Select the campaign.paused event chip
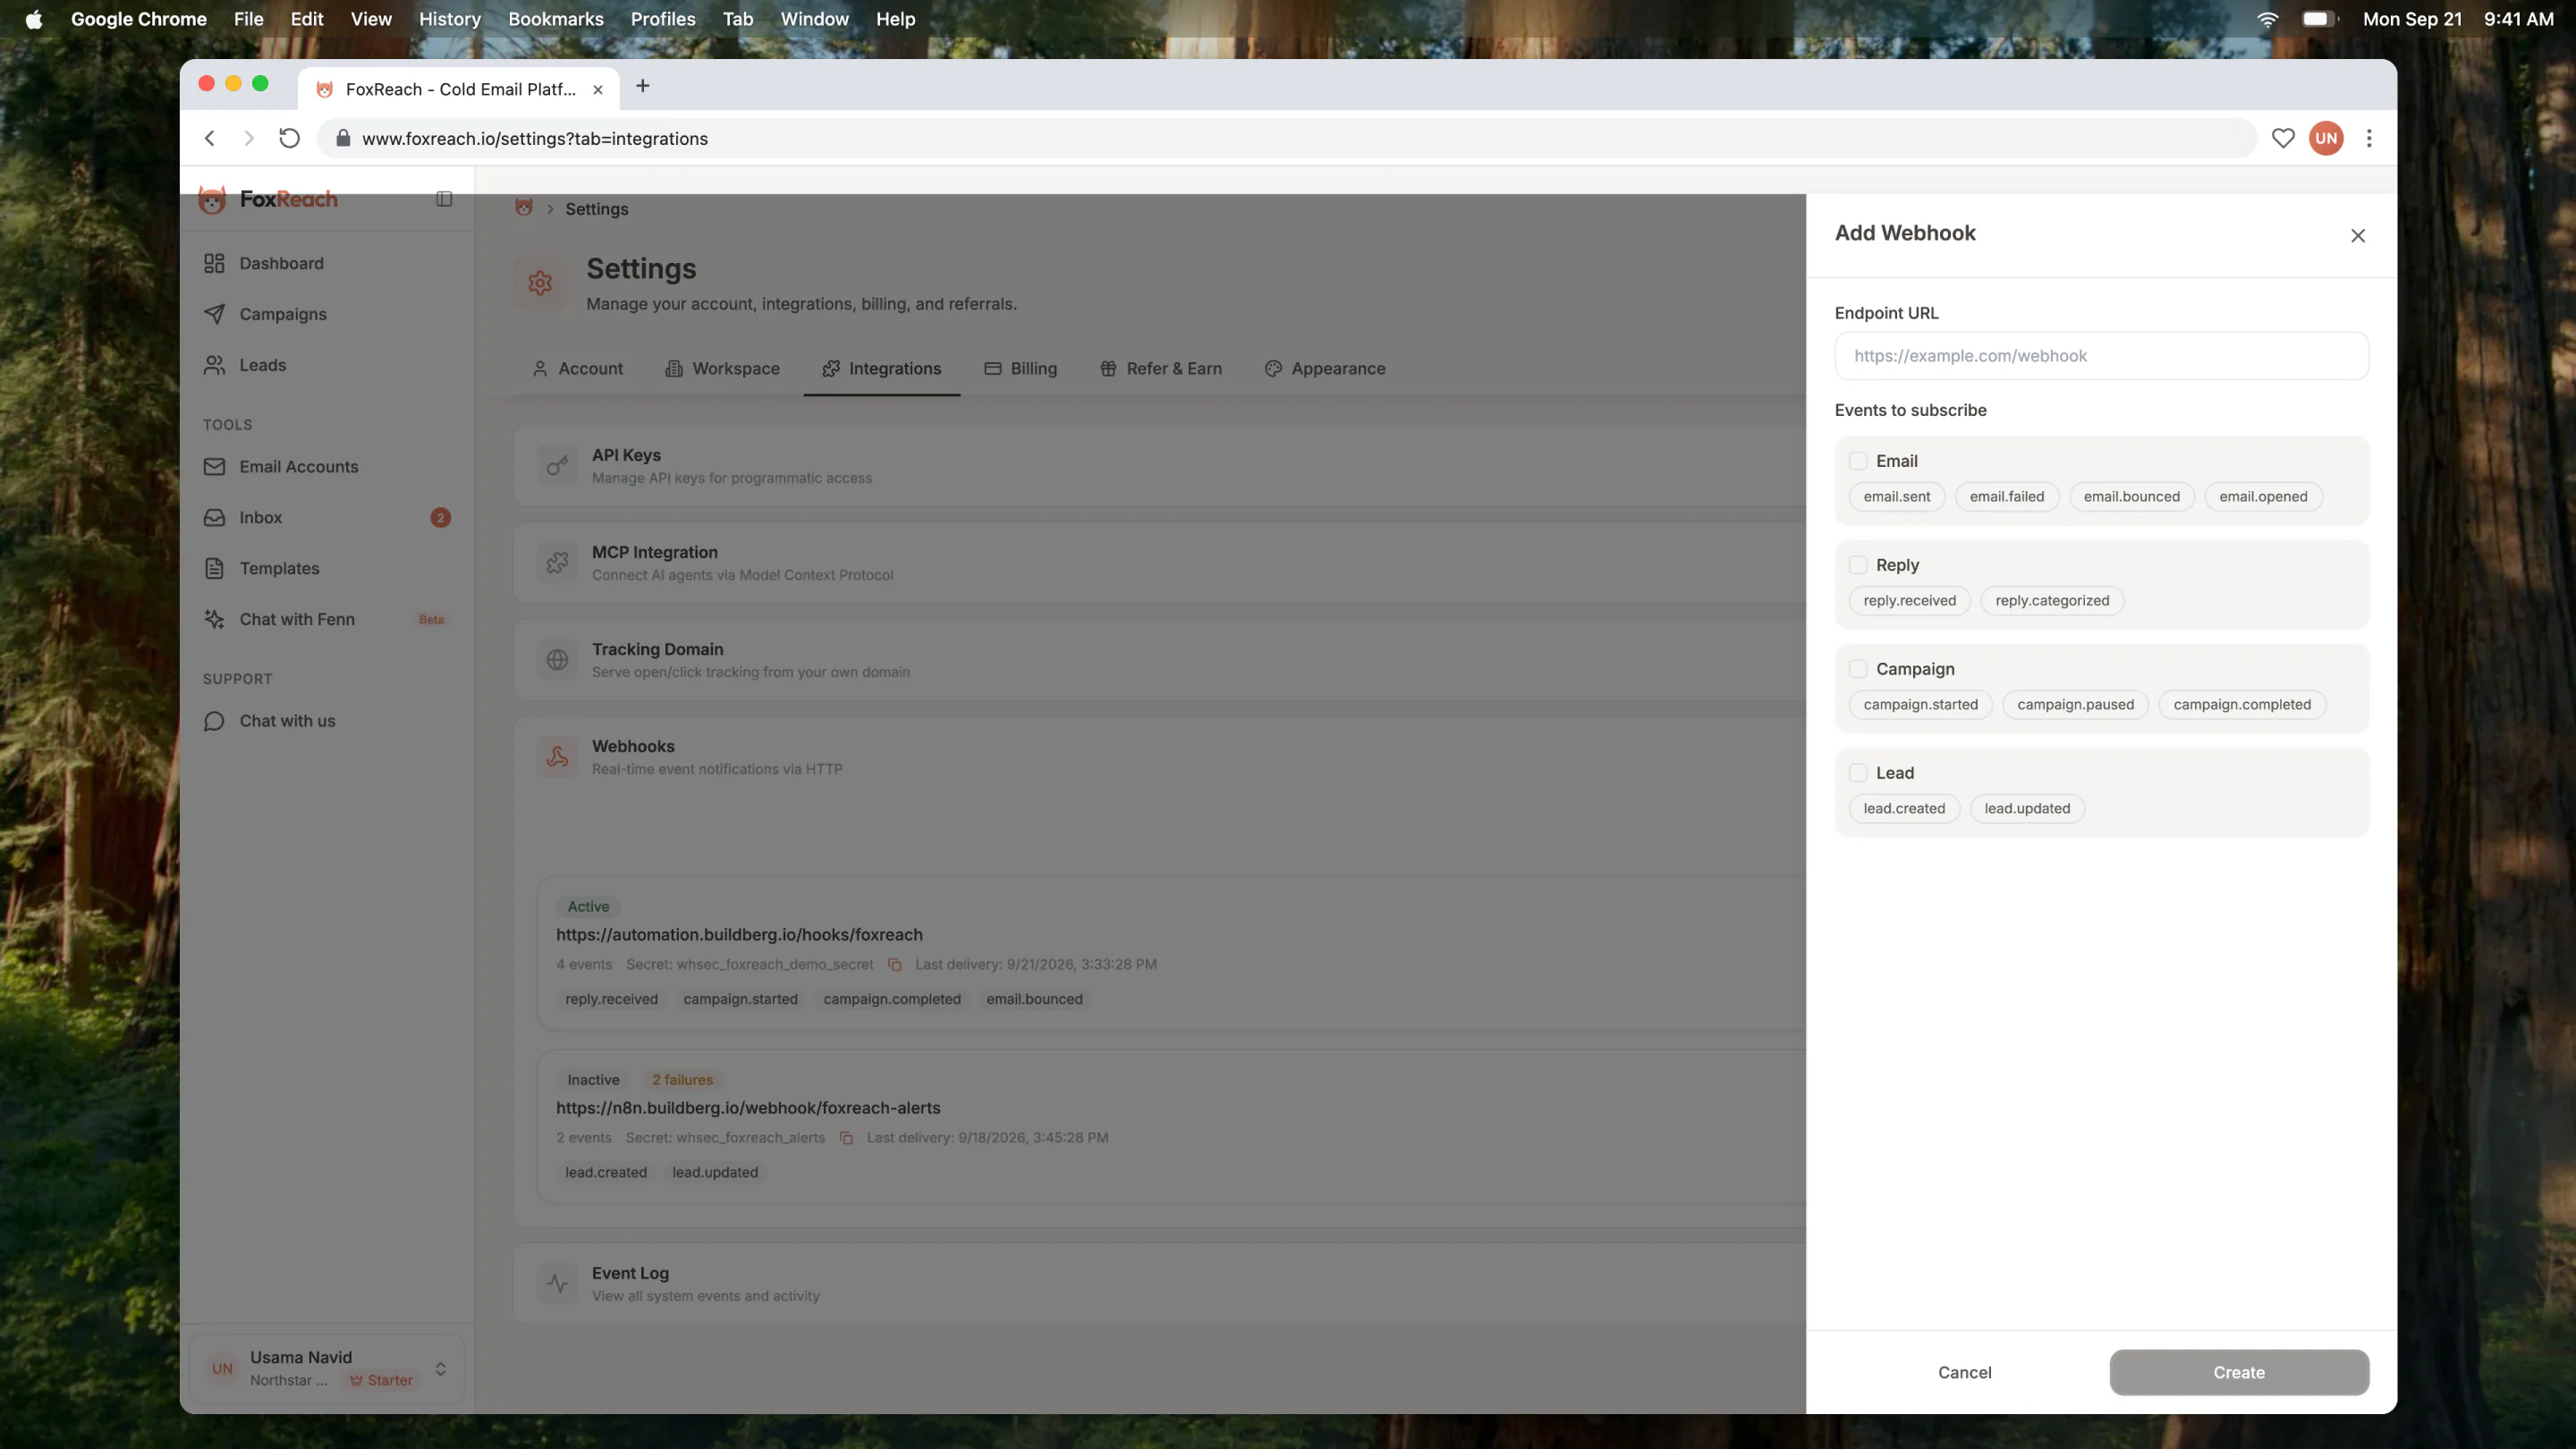Viewport: 2576px width, 1449px height. click(2075, 705)
